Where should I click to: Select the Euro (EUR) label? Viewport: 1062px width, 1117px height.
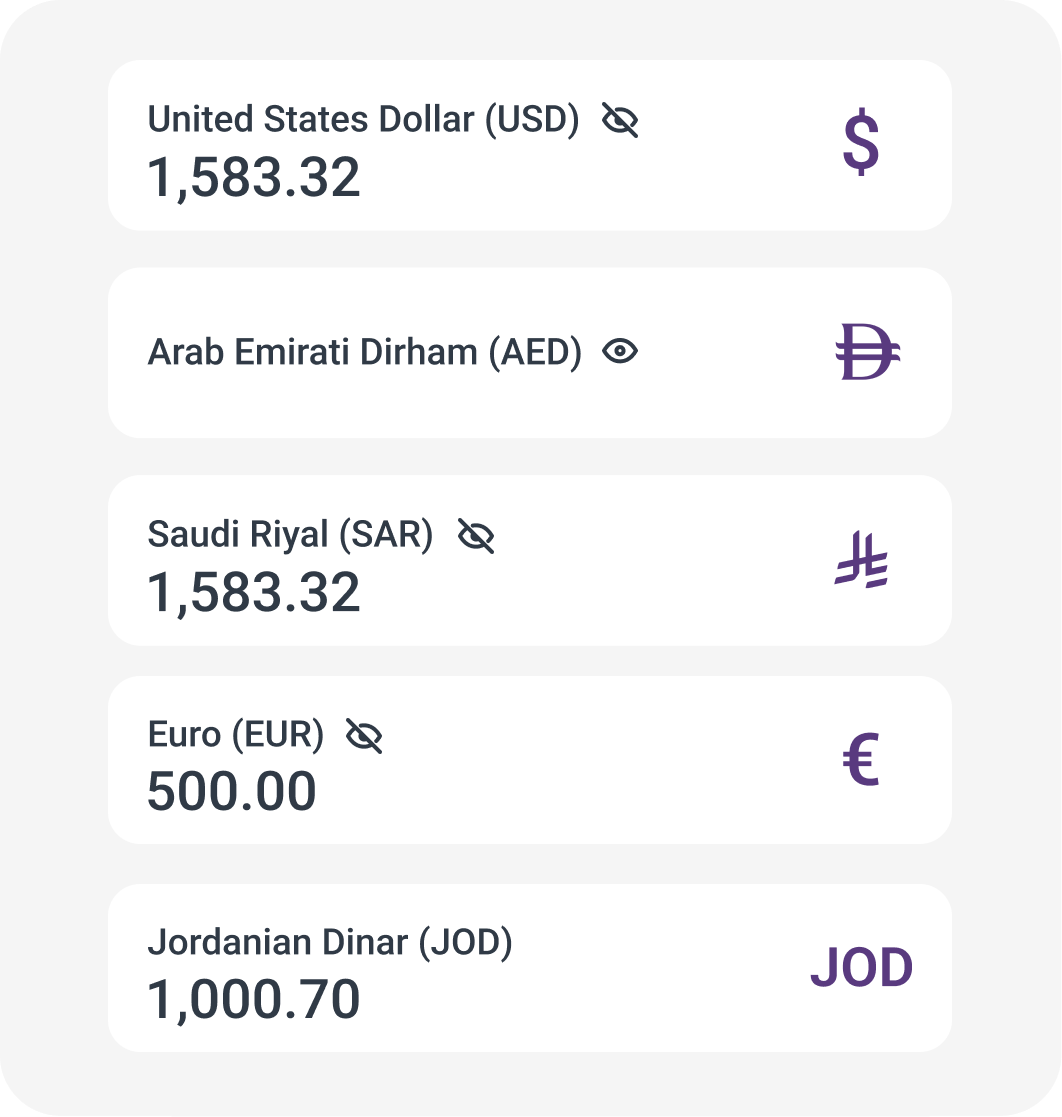click(236, 735)
